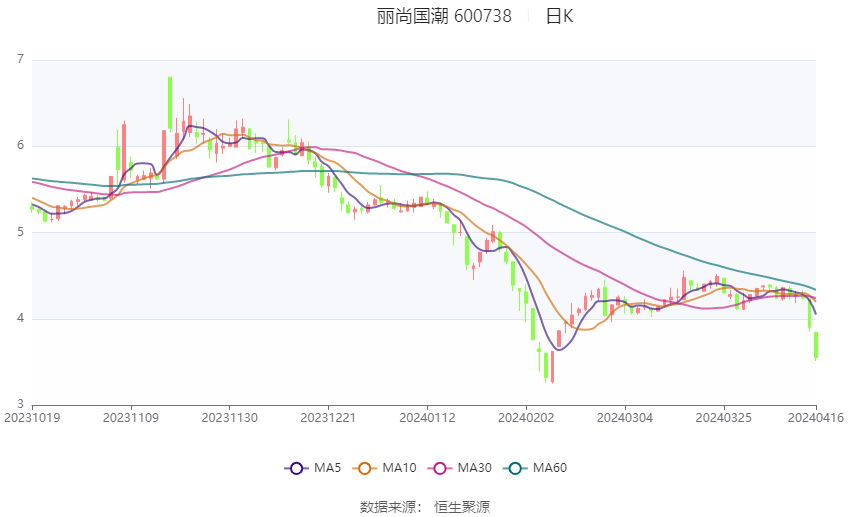Open the 恒生聚源 data source text
The width and height of the screenshot is (850, 517).
click(462, 506)
